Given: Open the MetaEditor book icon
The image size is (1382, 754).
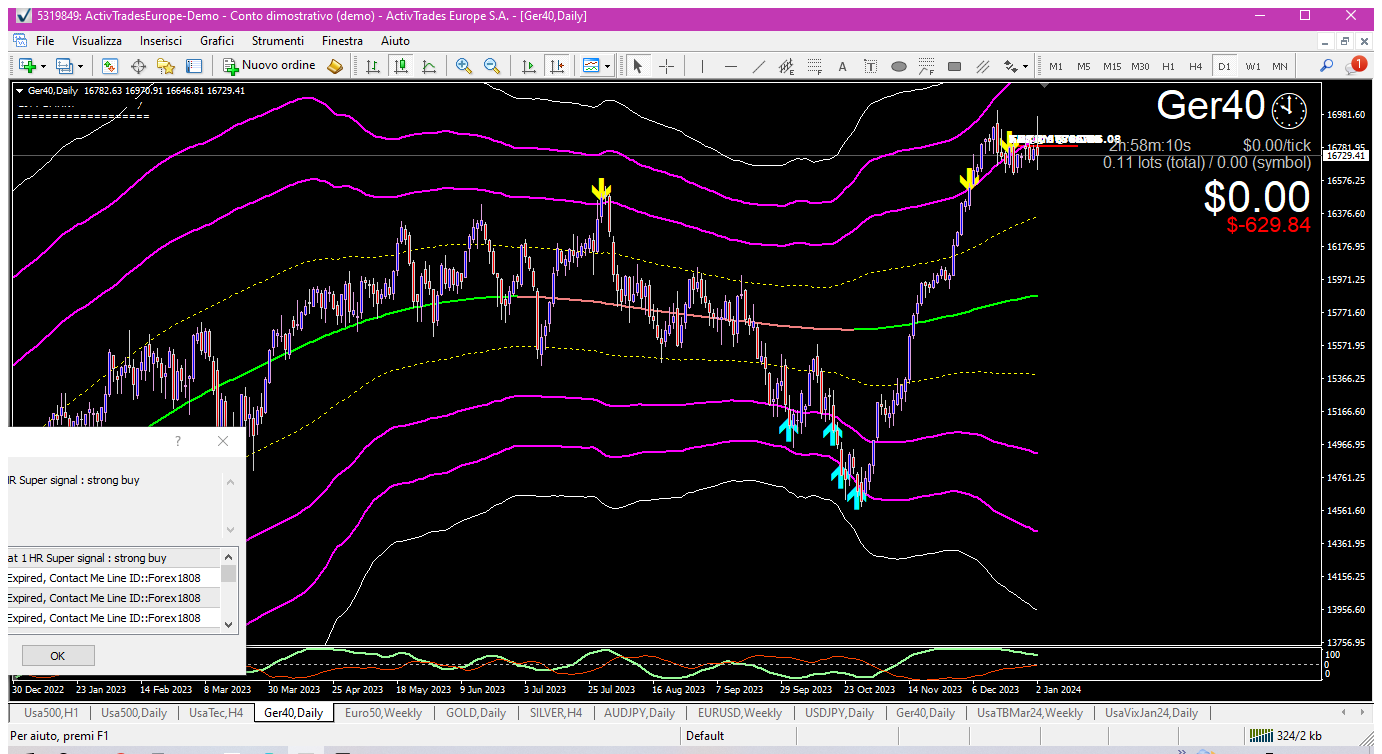Looking at the screenshot, I should click(x=335, y=66).
